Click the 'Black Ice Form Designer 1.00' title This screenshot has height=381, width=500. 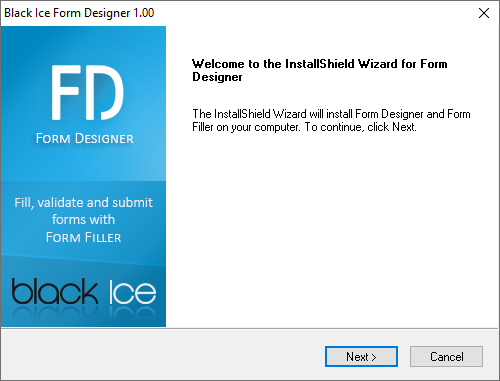click(79, 13)
